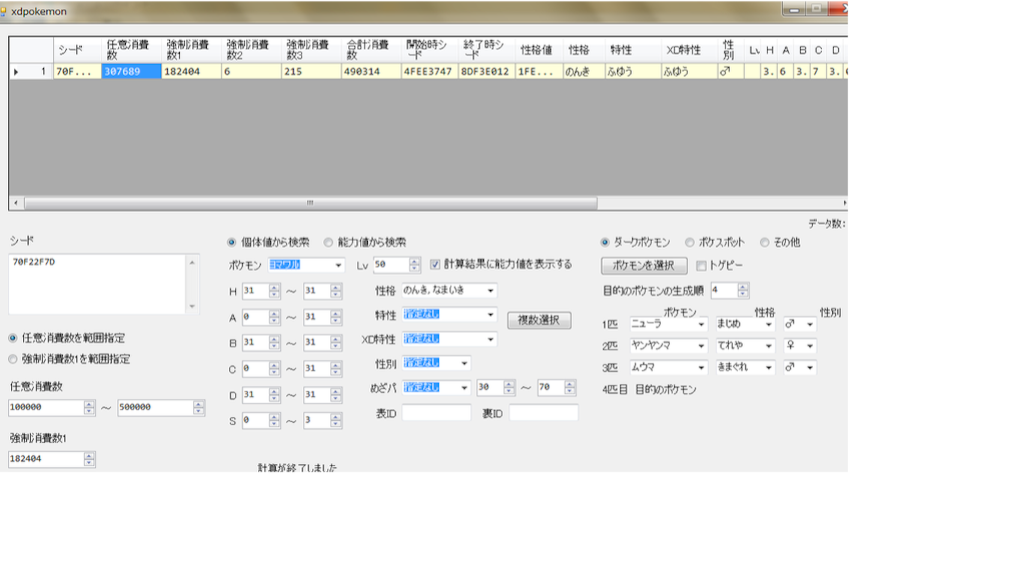Click the H minimum IV field
1024x576 pixels.
tap(255, 291)
